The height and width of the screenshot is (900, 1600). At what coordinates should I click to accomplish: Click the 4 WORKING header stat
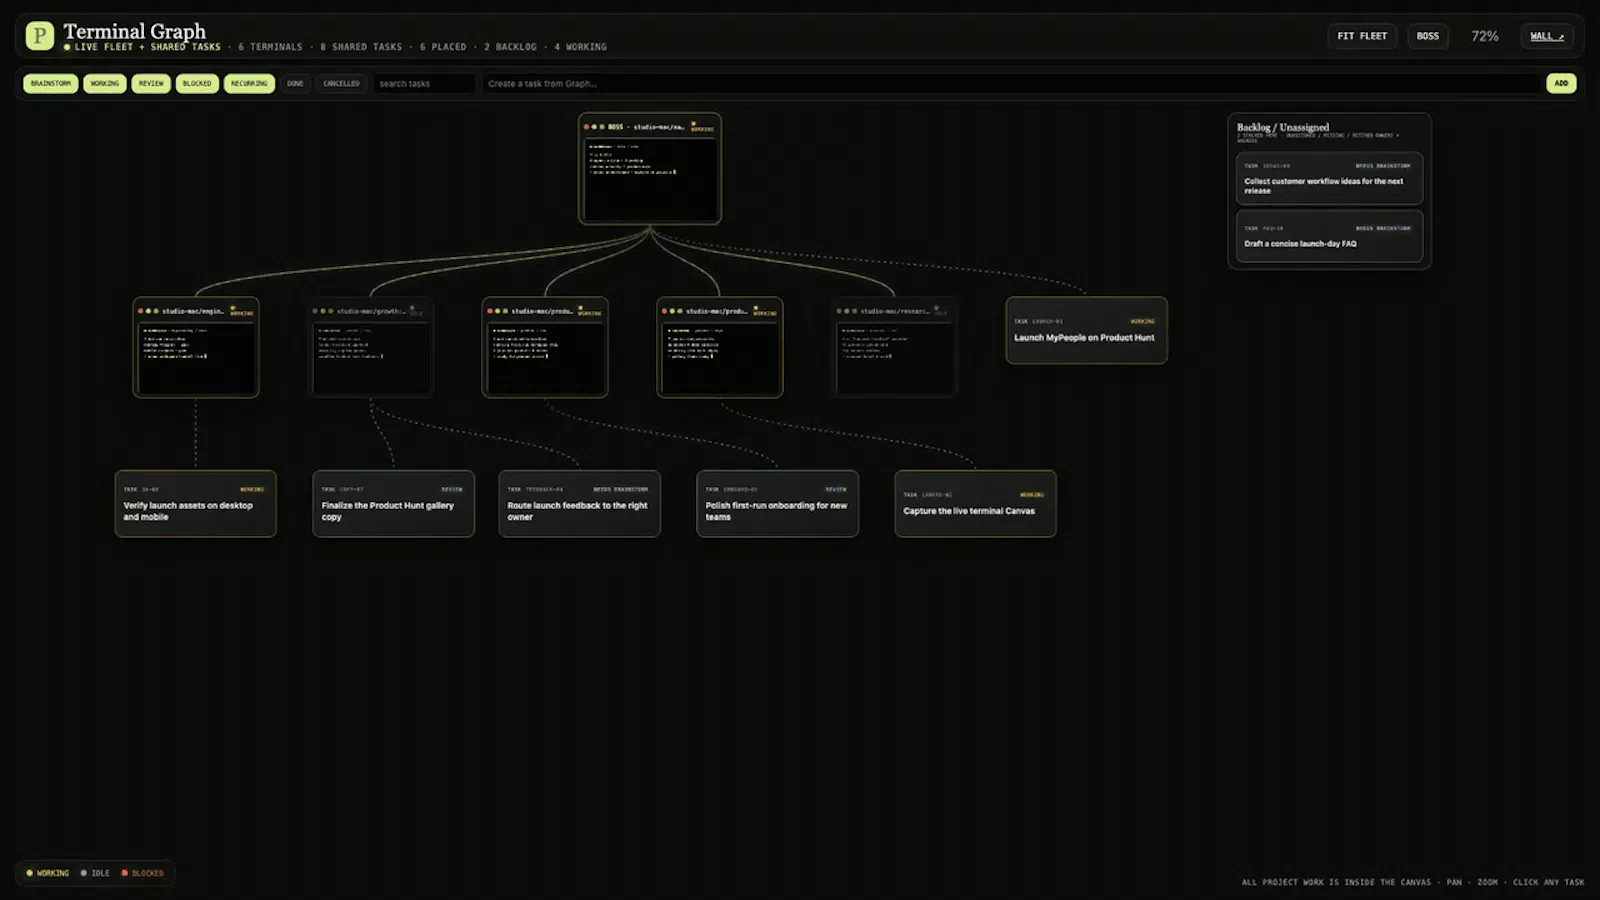(580, 47)
